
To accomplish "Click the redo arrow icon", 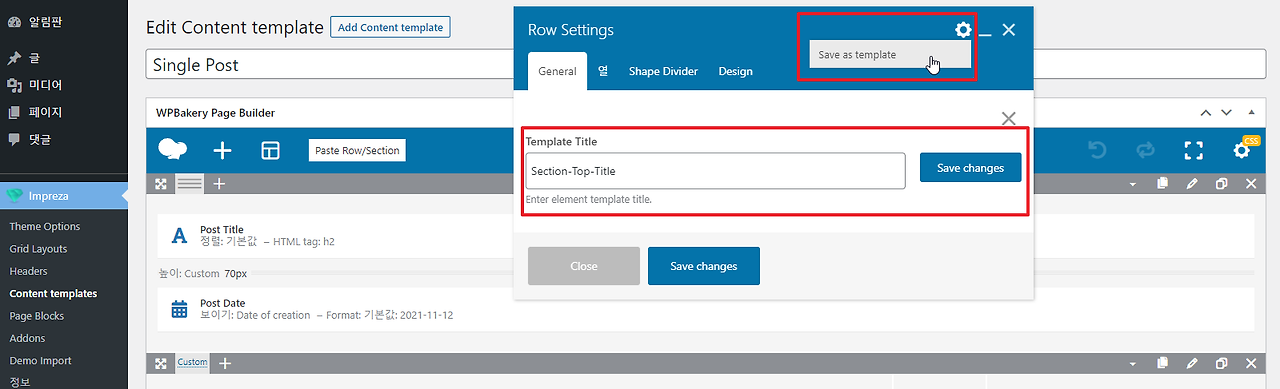I will pos(1145,150).
